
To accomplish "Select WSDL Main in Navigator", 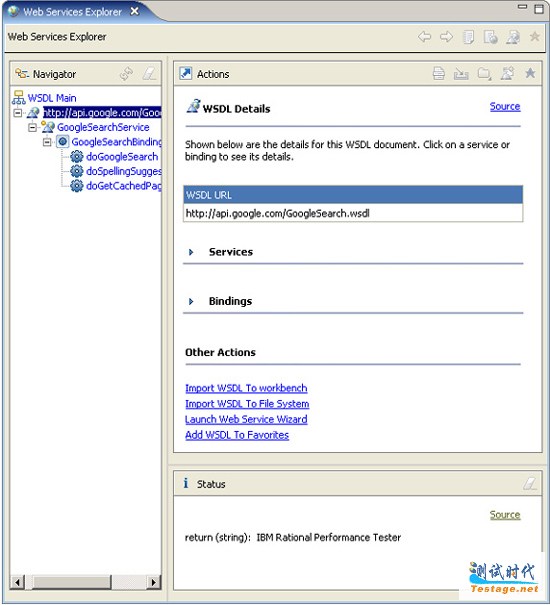I will (52, 98).
